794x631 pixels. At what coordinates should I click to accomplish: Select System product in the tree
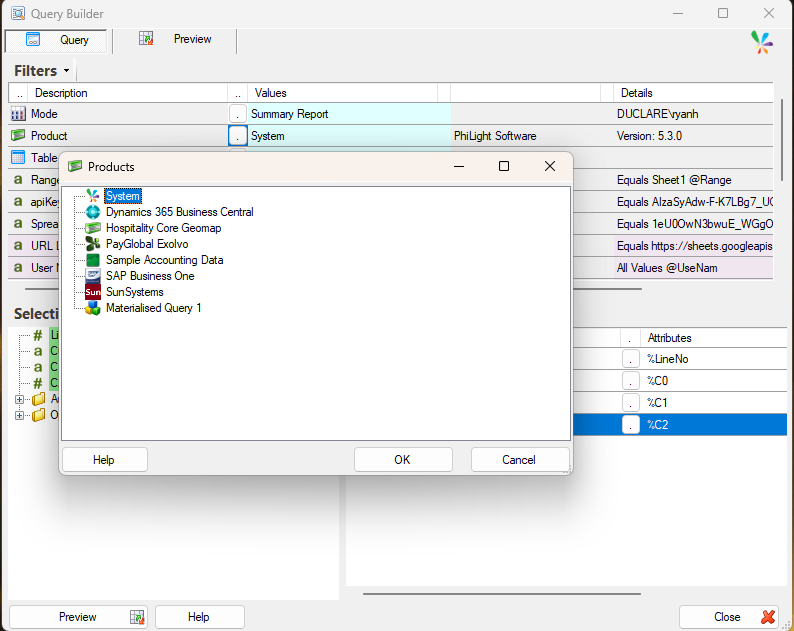pos(123,196)
